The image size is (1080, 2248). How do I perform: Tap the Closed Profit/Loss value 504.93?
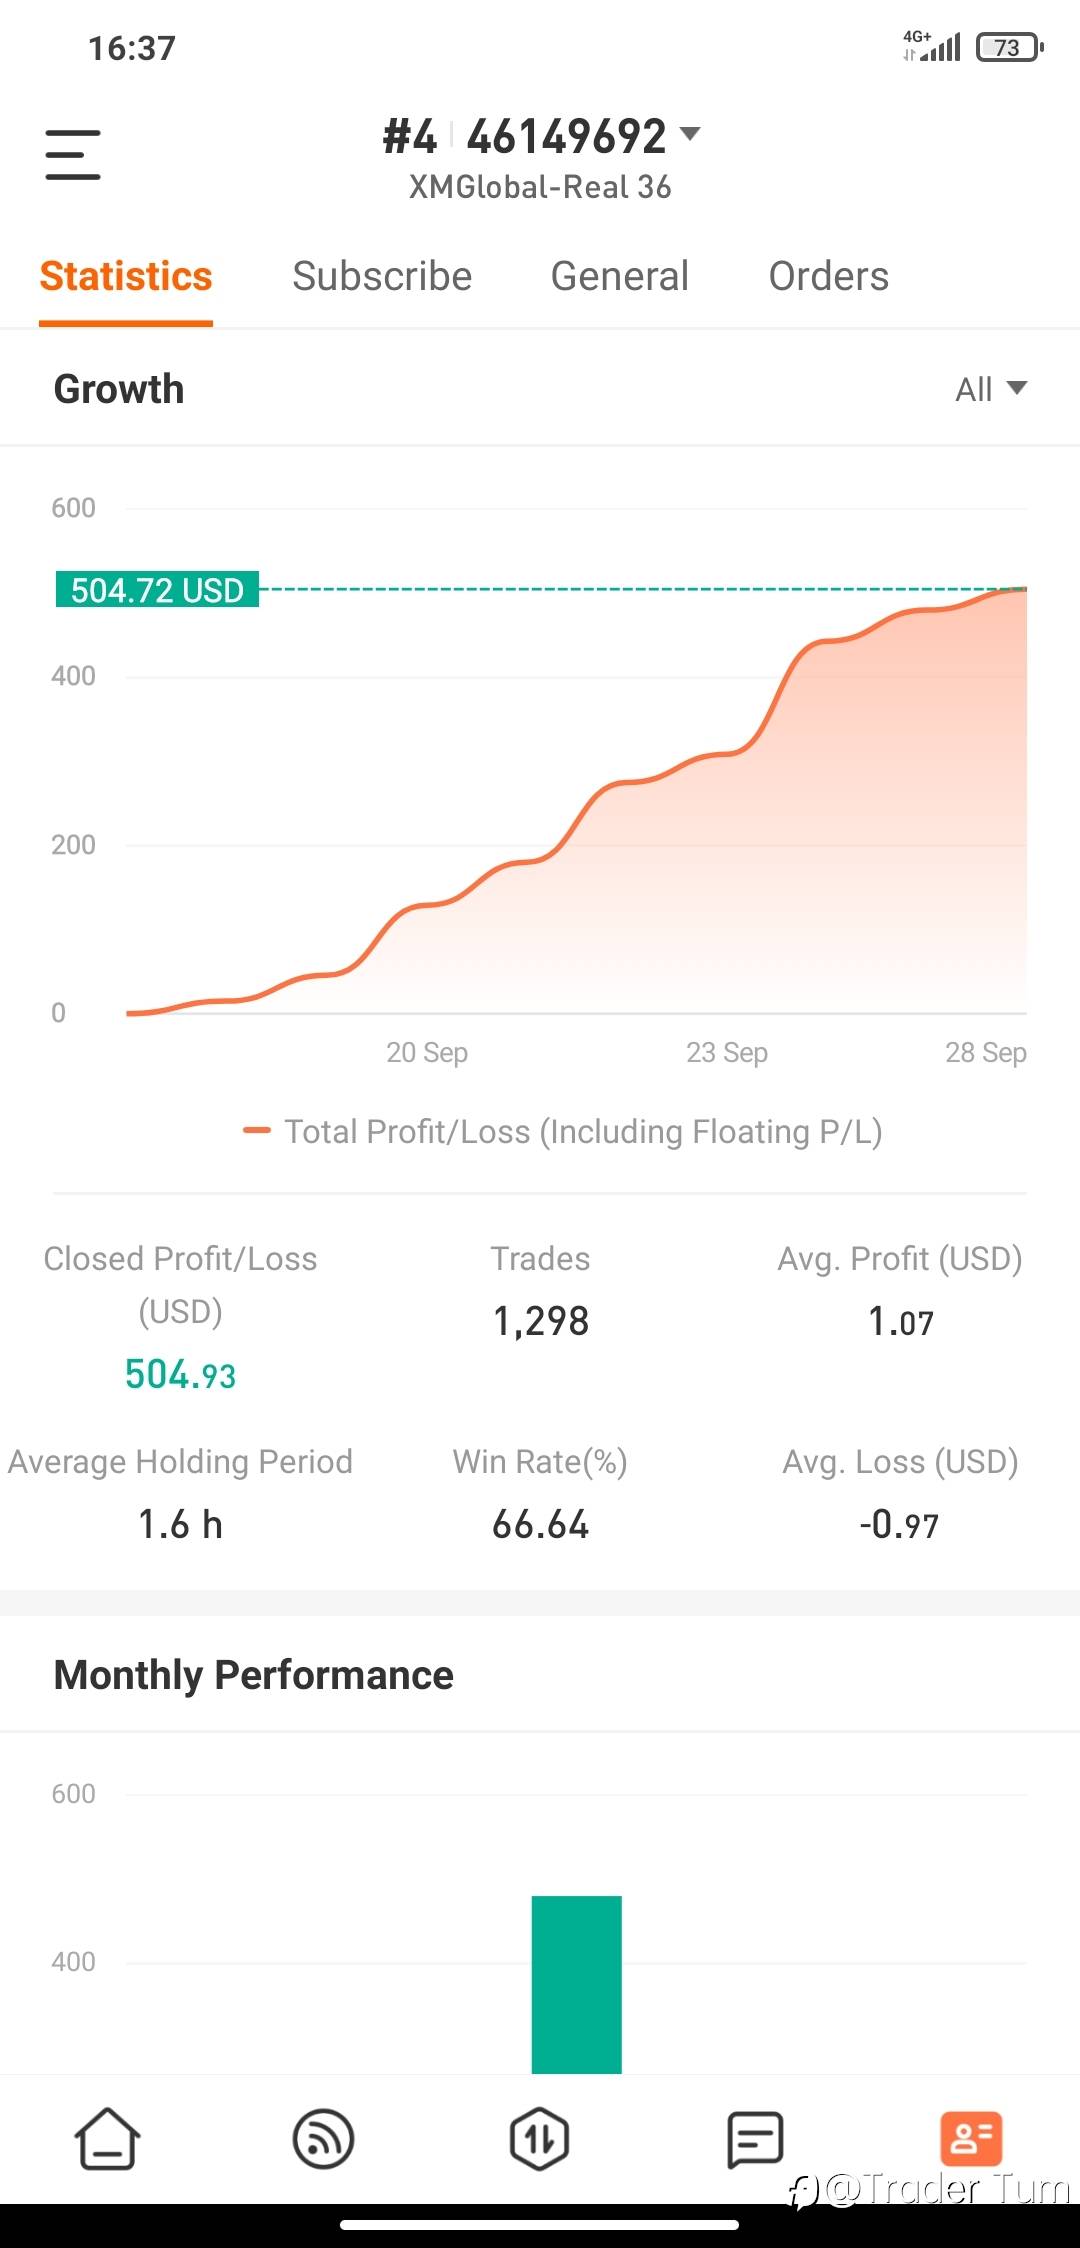tap(180, 1374)
